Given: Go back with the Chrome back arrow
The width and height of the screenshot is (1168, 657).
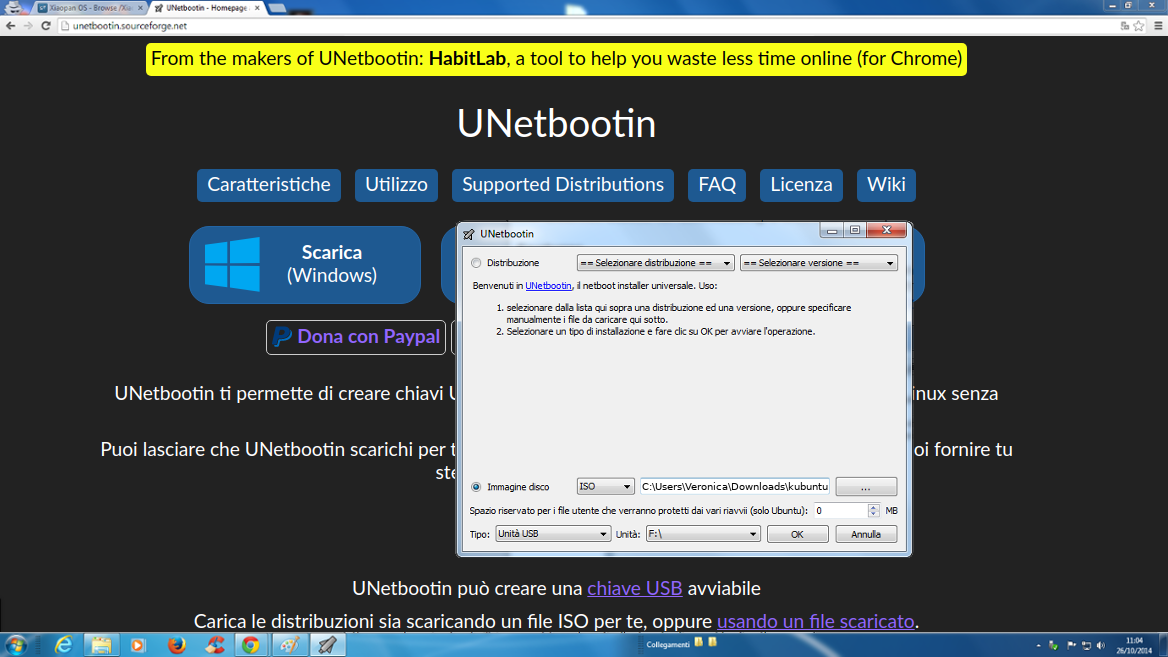Looking at the screenshot, I should point(10,25).
